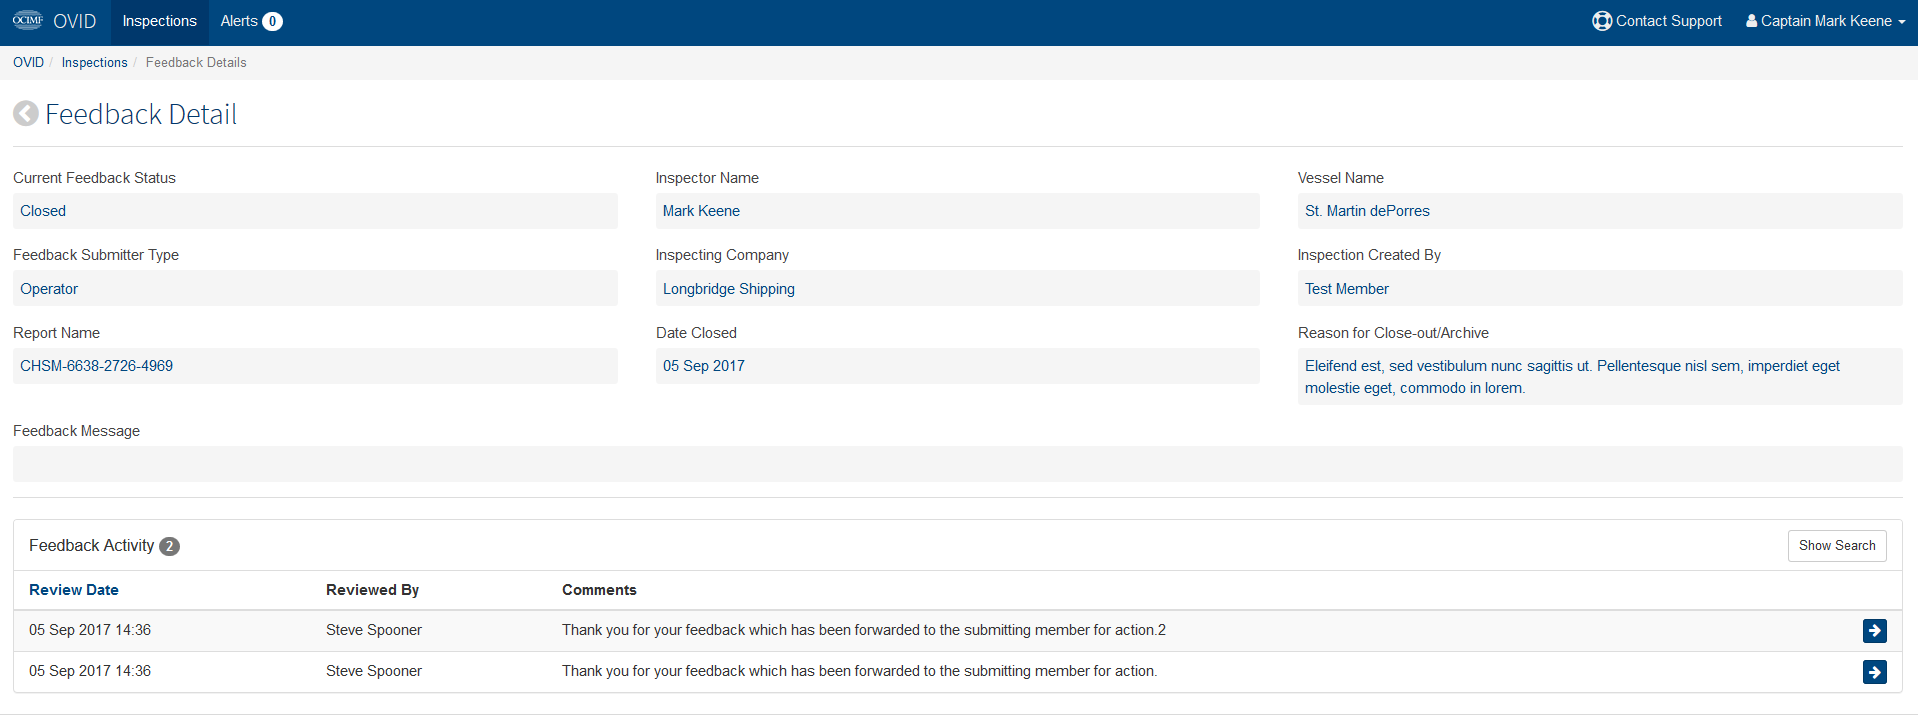Click the Inspection Created By field Test Member

coord(1600,289)
